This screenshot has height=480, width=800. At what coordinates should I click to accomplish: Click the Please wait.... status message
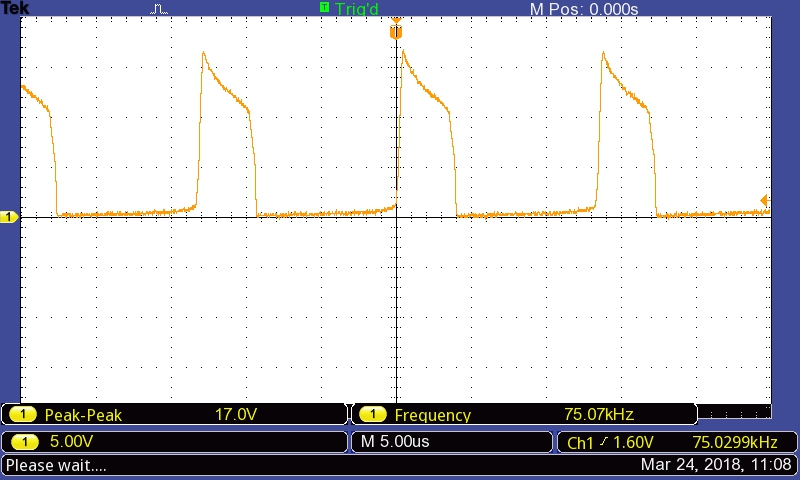click(56, 465)
